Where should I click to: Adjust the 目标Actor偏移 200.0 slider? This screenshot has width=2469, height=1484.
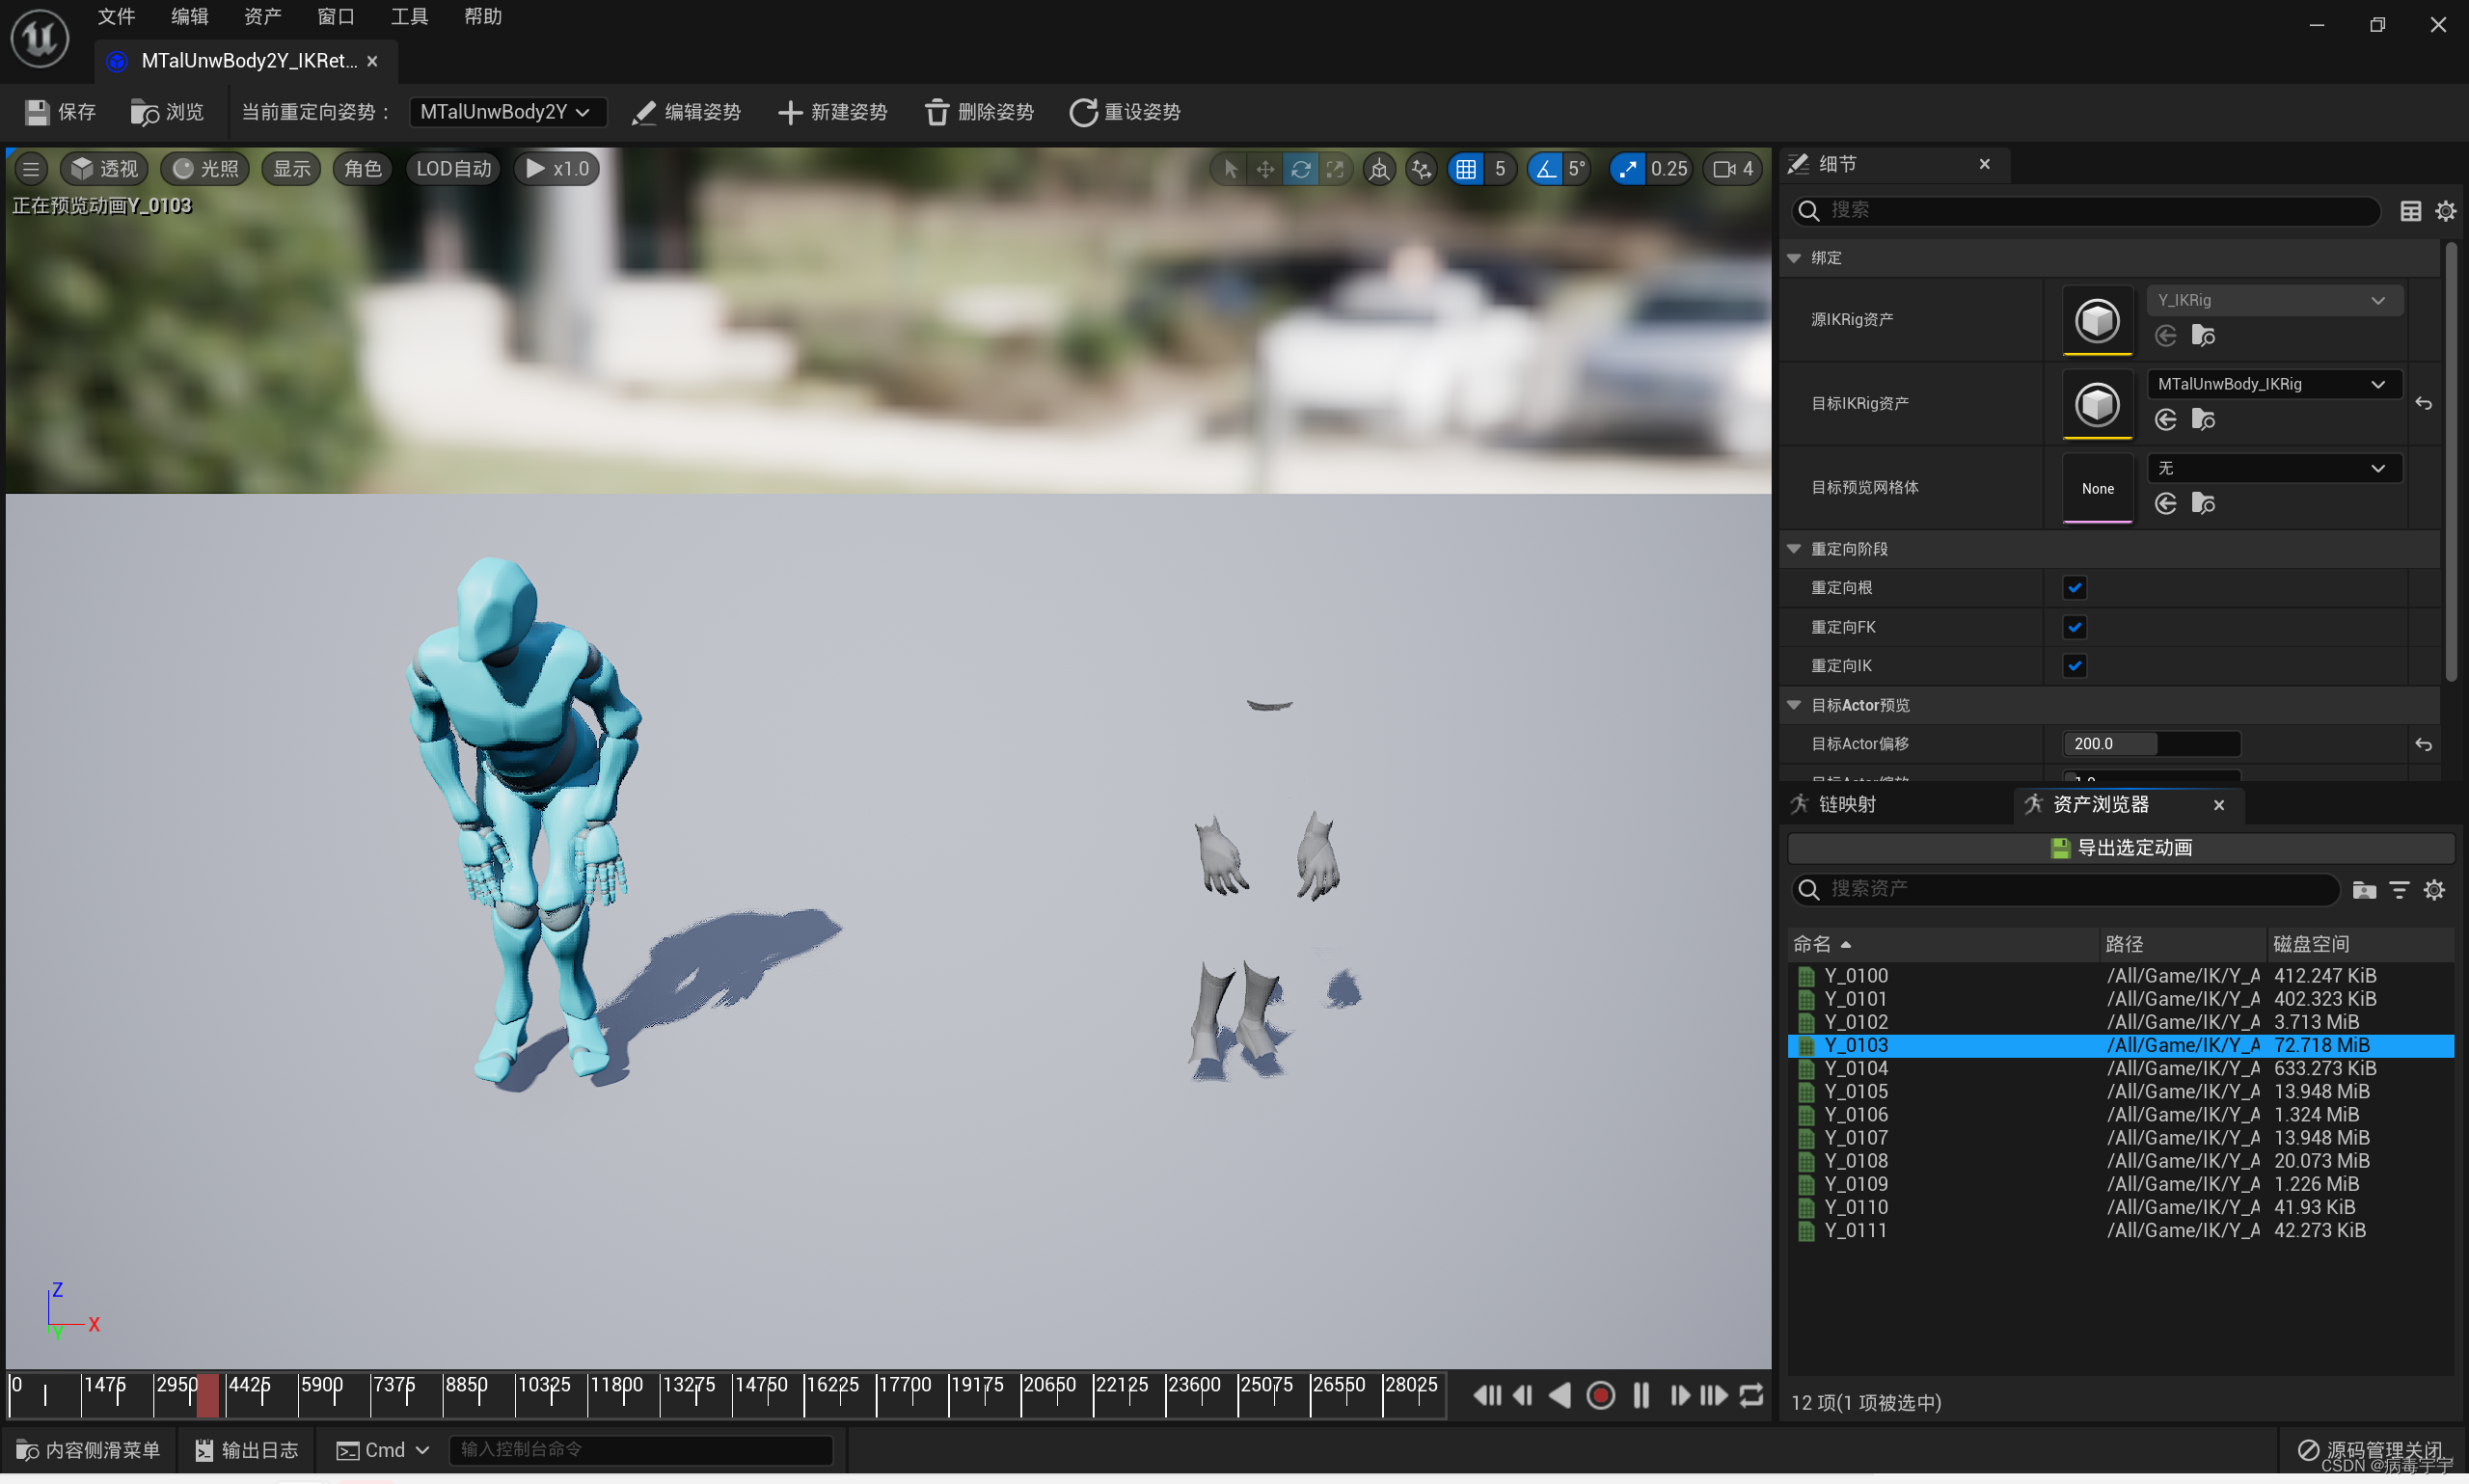click(2150, 744)
